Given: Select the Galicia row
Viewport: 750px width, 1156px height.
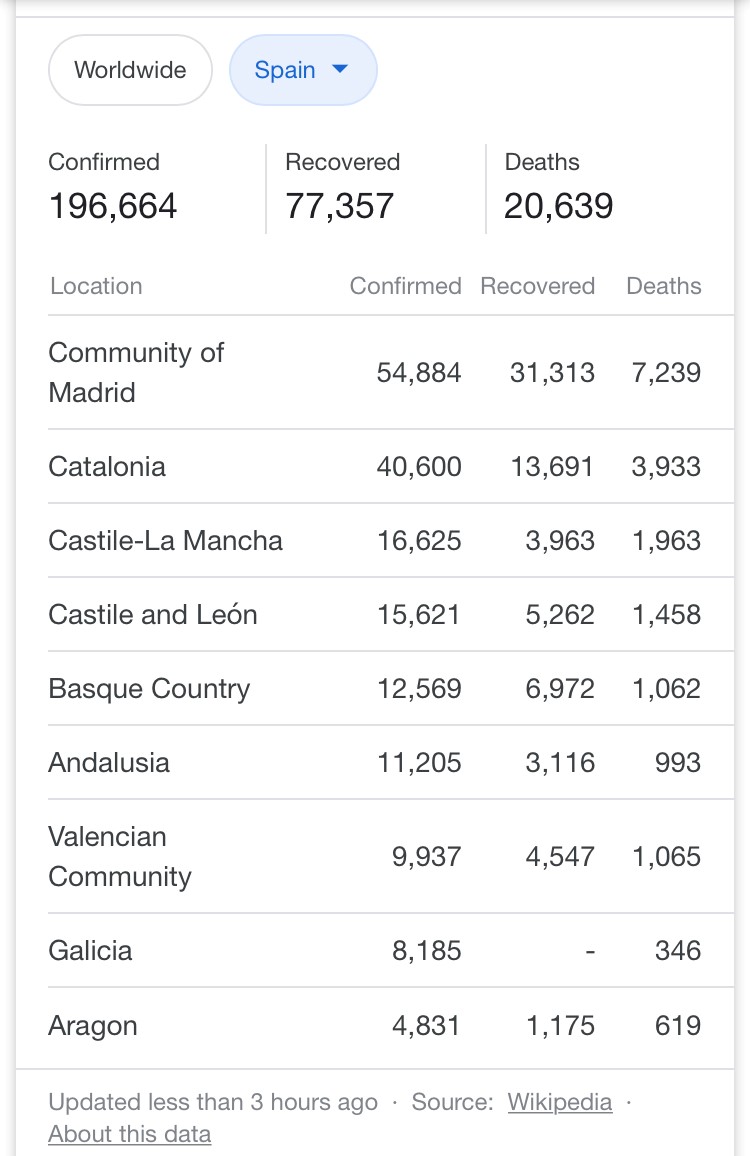Looking at the screenshot, I should (391, 950).
